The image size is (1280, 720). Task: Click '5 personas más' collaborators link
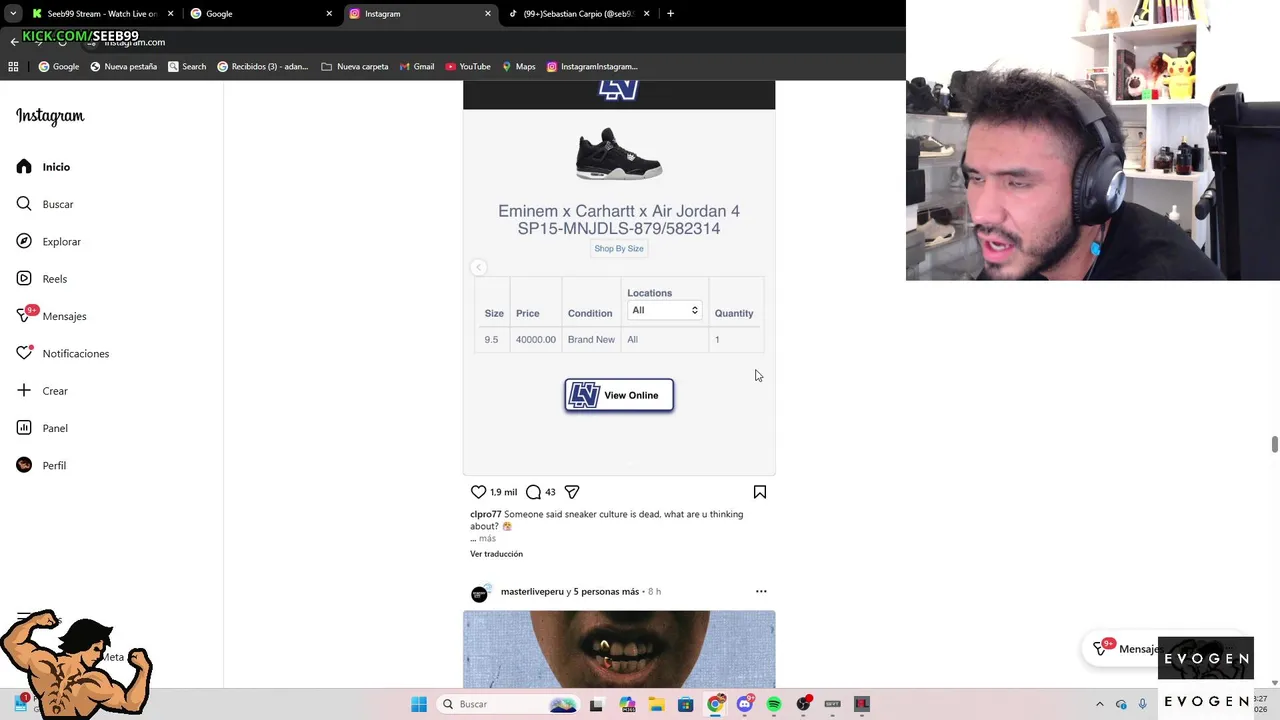[x=606, y=592]
